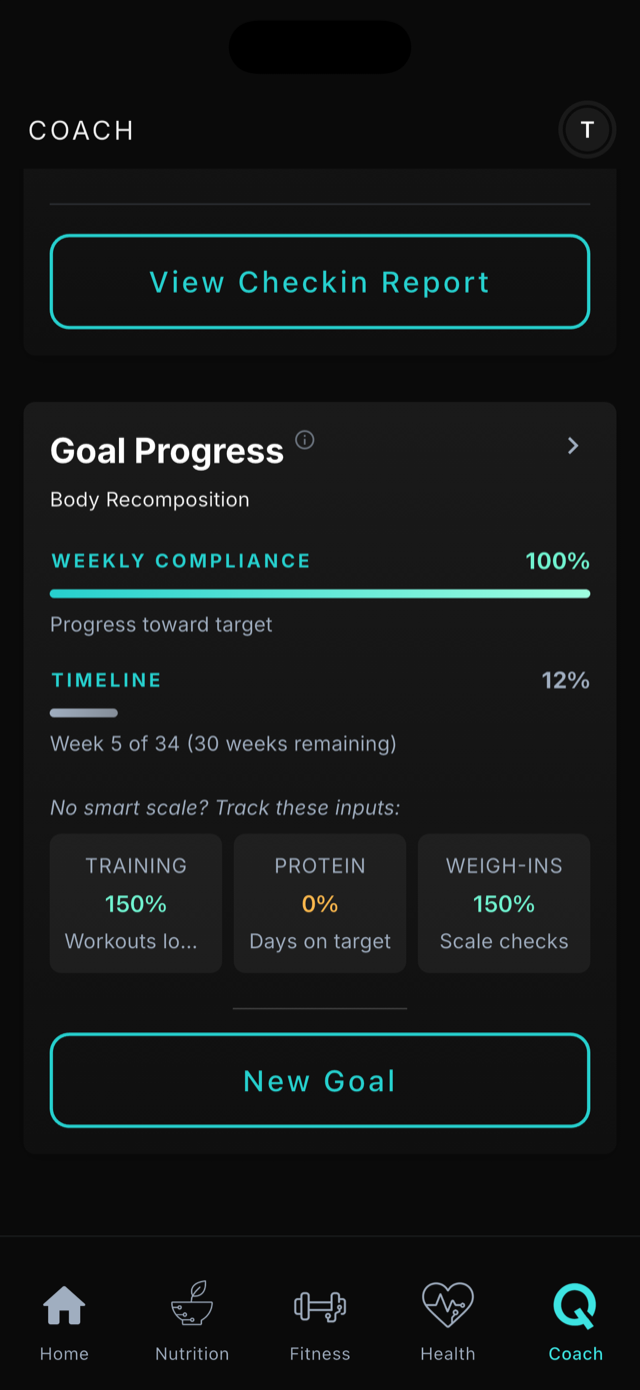Expand the Body Recomposition goal section
This screenshot has height=1390, width=640.
pos(149,499)
